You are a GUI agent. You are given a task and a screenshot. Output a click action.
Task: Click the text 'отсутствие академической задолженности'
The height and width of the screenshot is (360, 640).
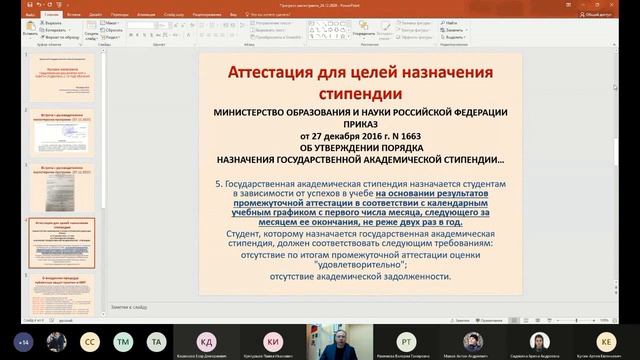pyautogui.click(x=360, y=277)
